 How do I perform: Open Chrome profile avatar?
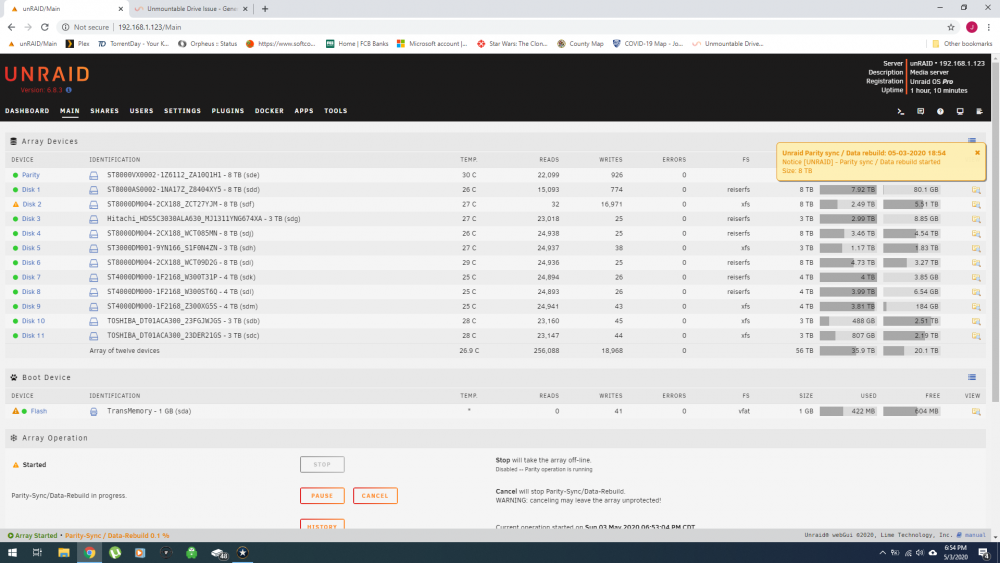[x=971, y=27]
